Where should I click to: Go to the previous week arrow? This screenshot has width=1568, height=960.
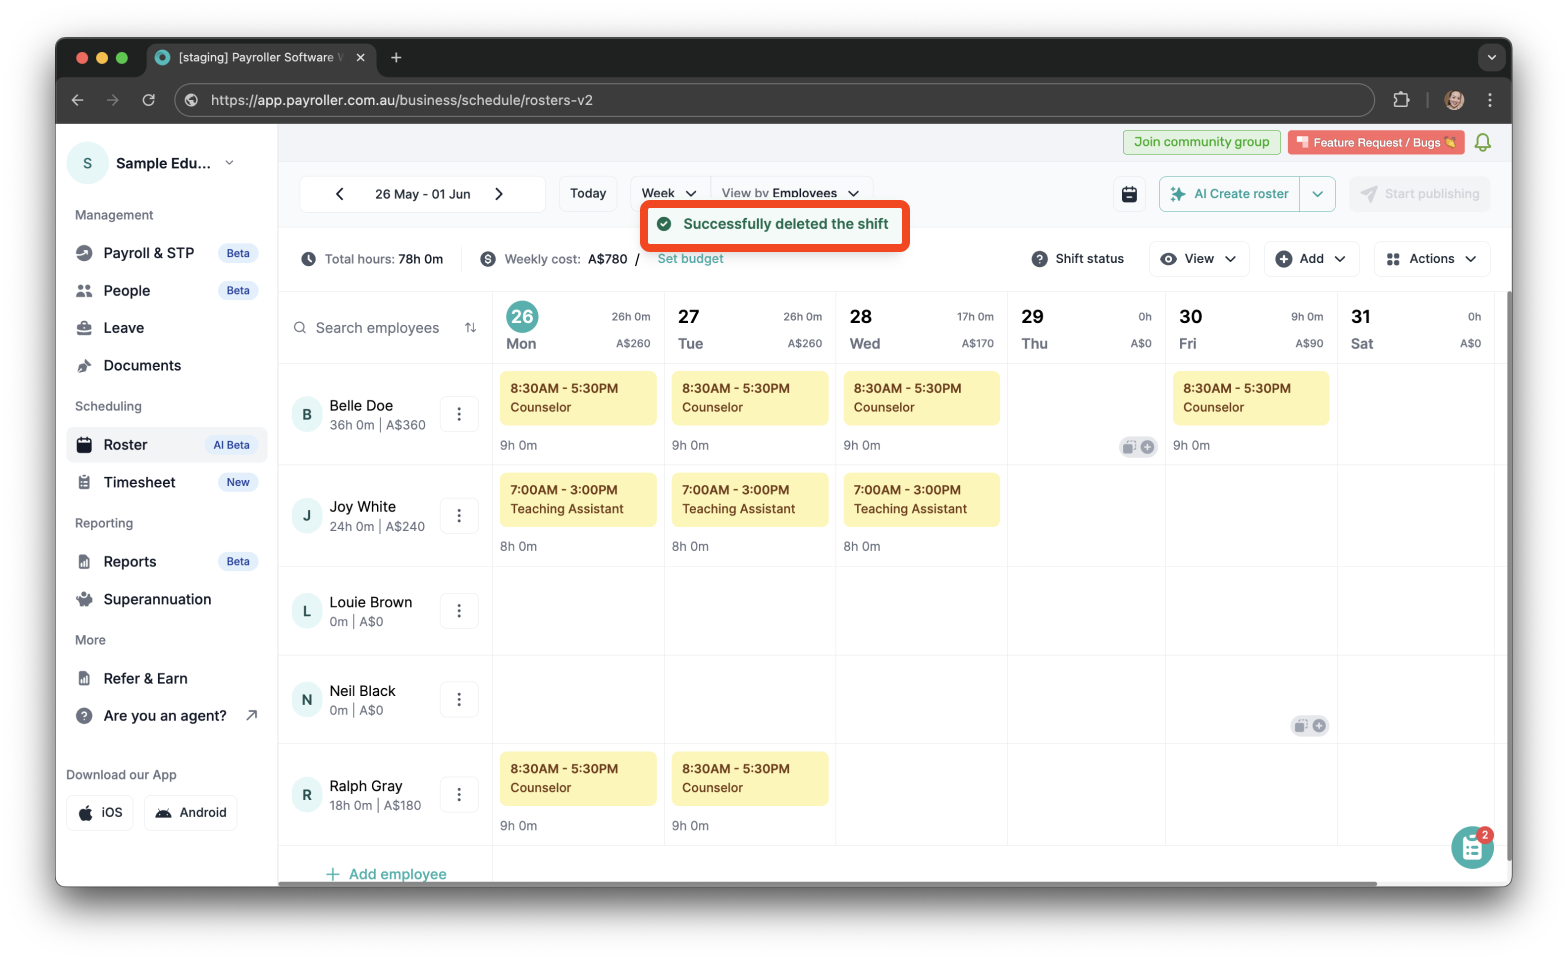pyautogui.click(x=340, y=194)
